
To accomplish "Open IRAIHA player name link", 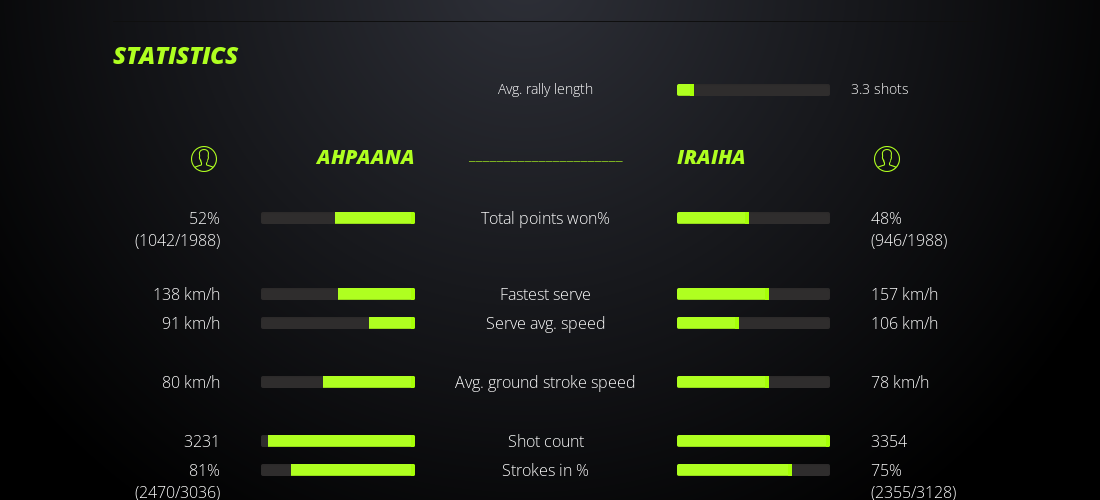I will 711,157.
